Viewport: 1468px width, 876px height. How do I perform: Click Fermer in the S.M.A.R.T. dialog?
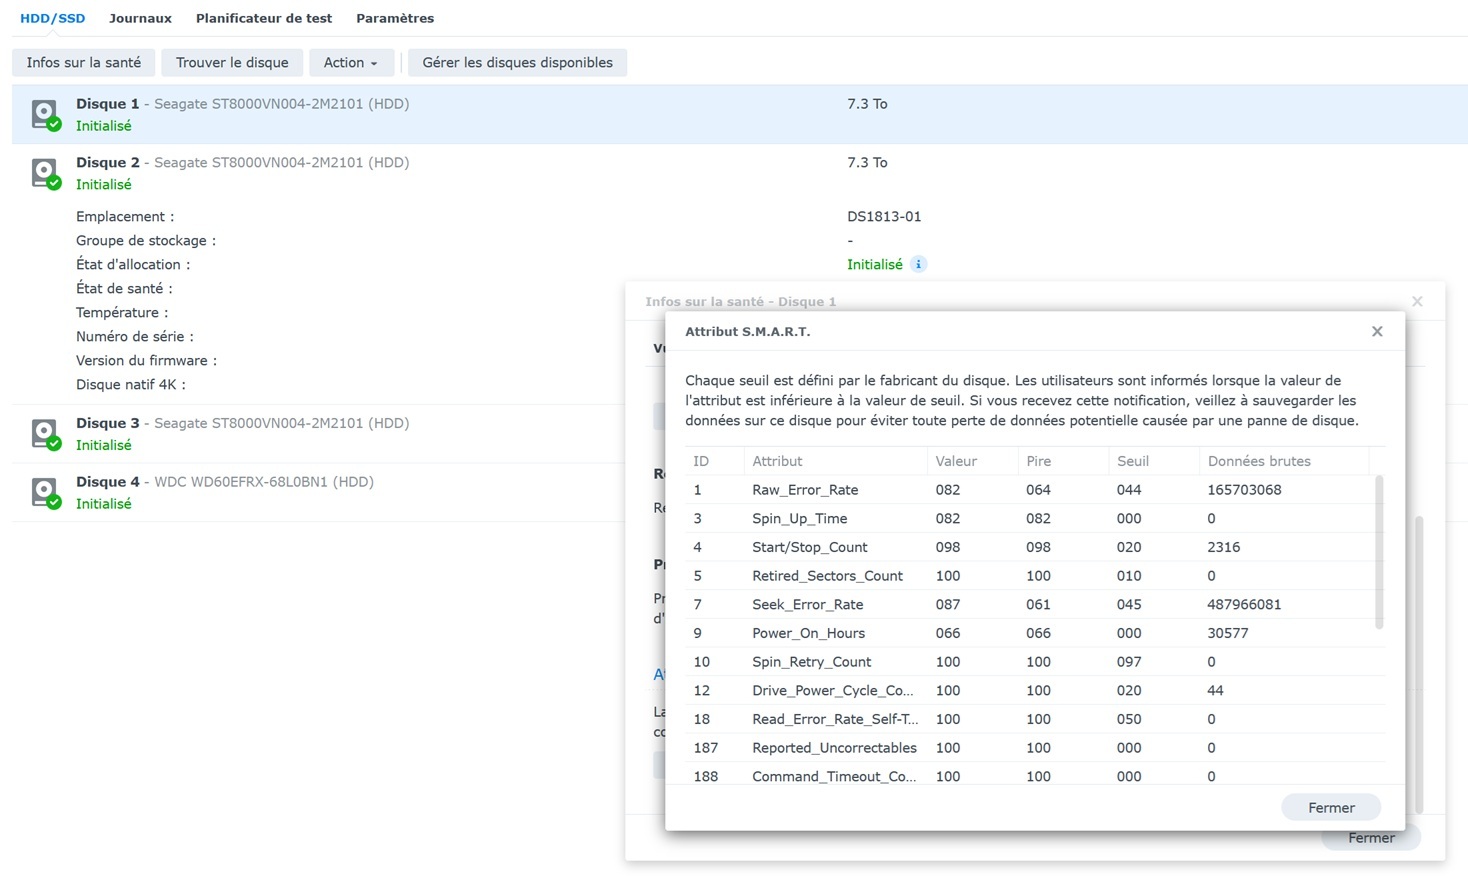[x=1331, y=807]
